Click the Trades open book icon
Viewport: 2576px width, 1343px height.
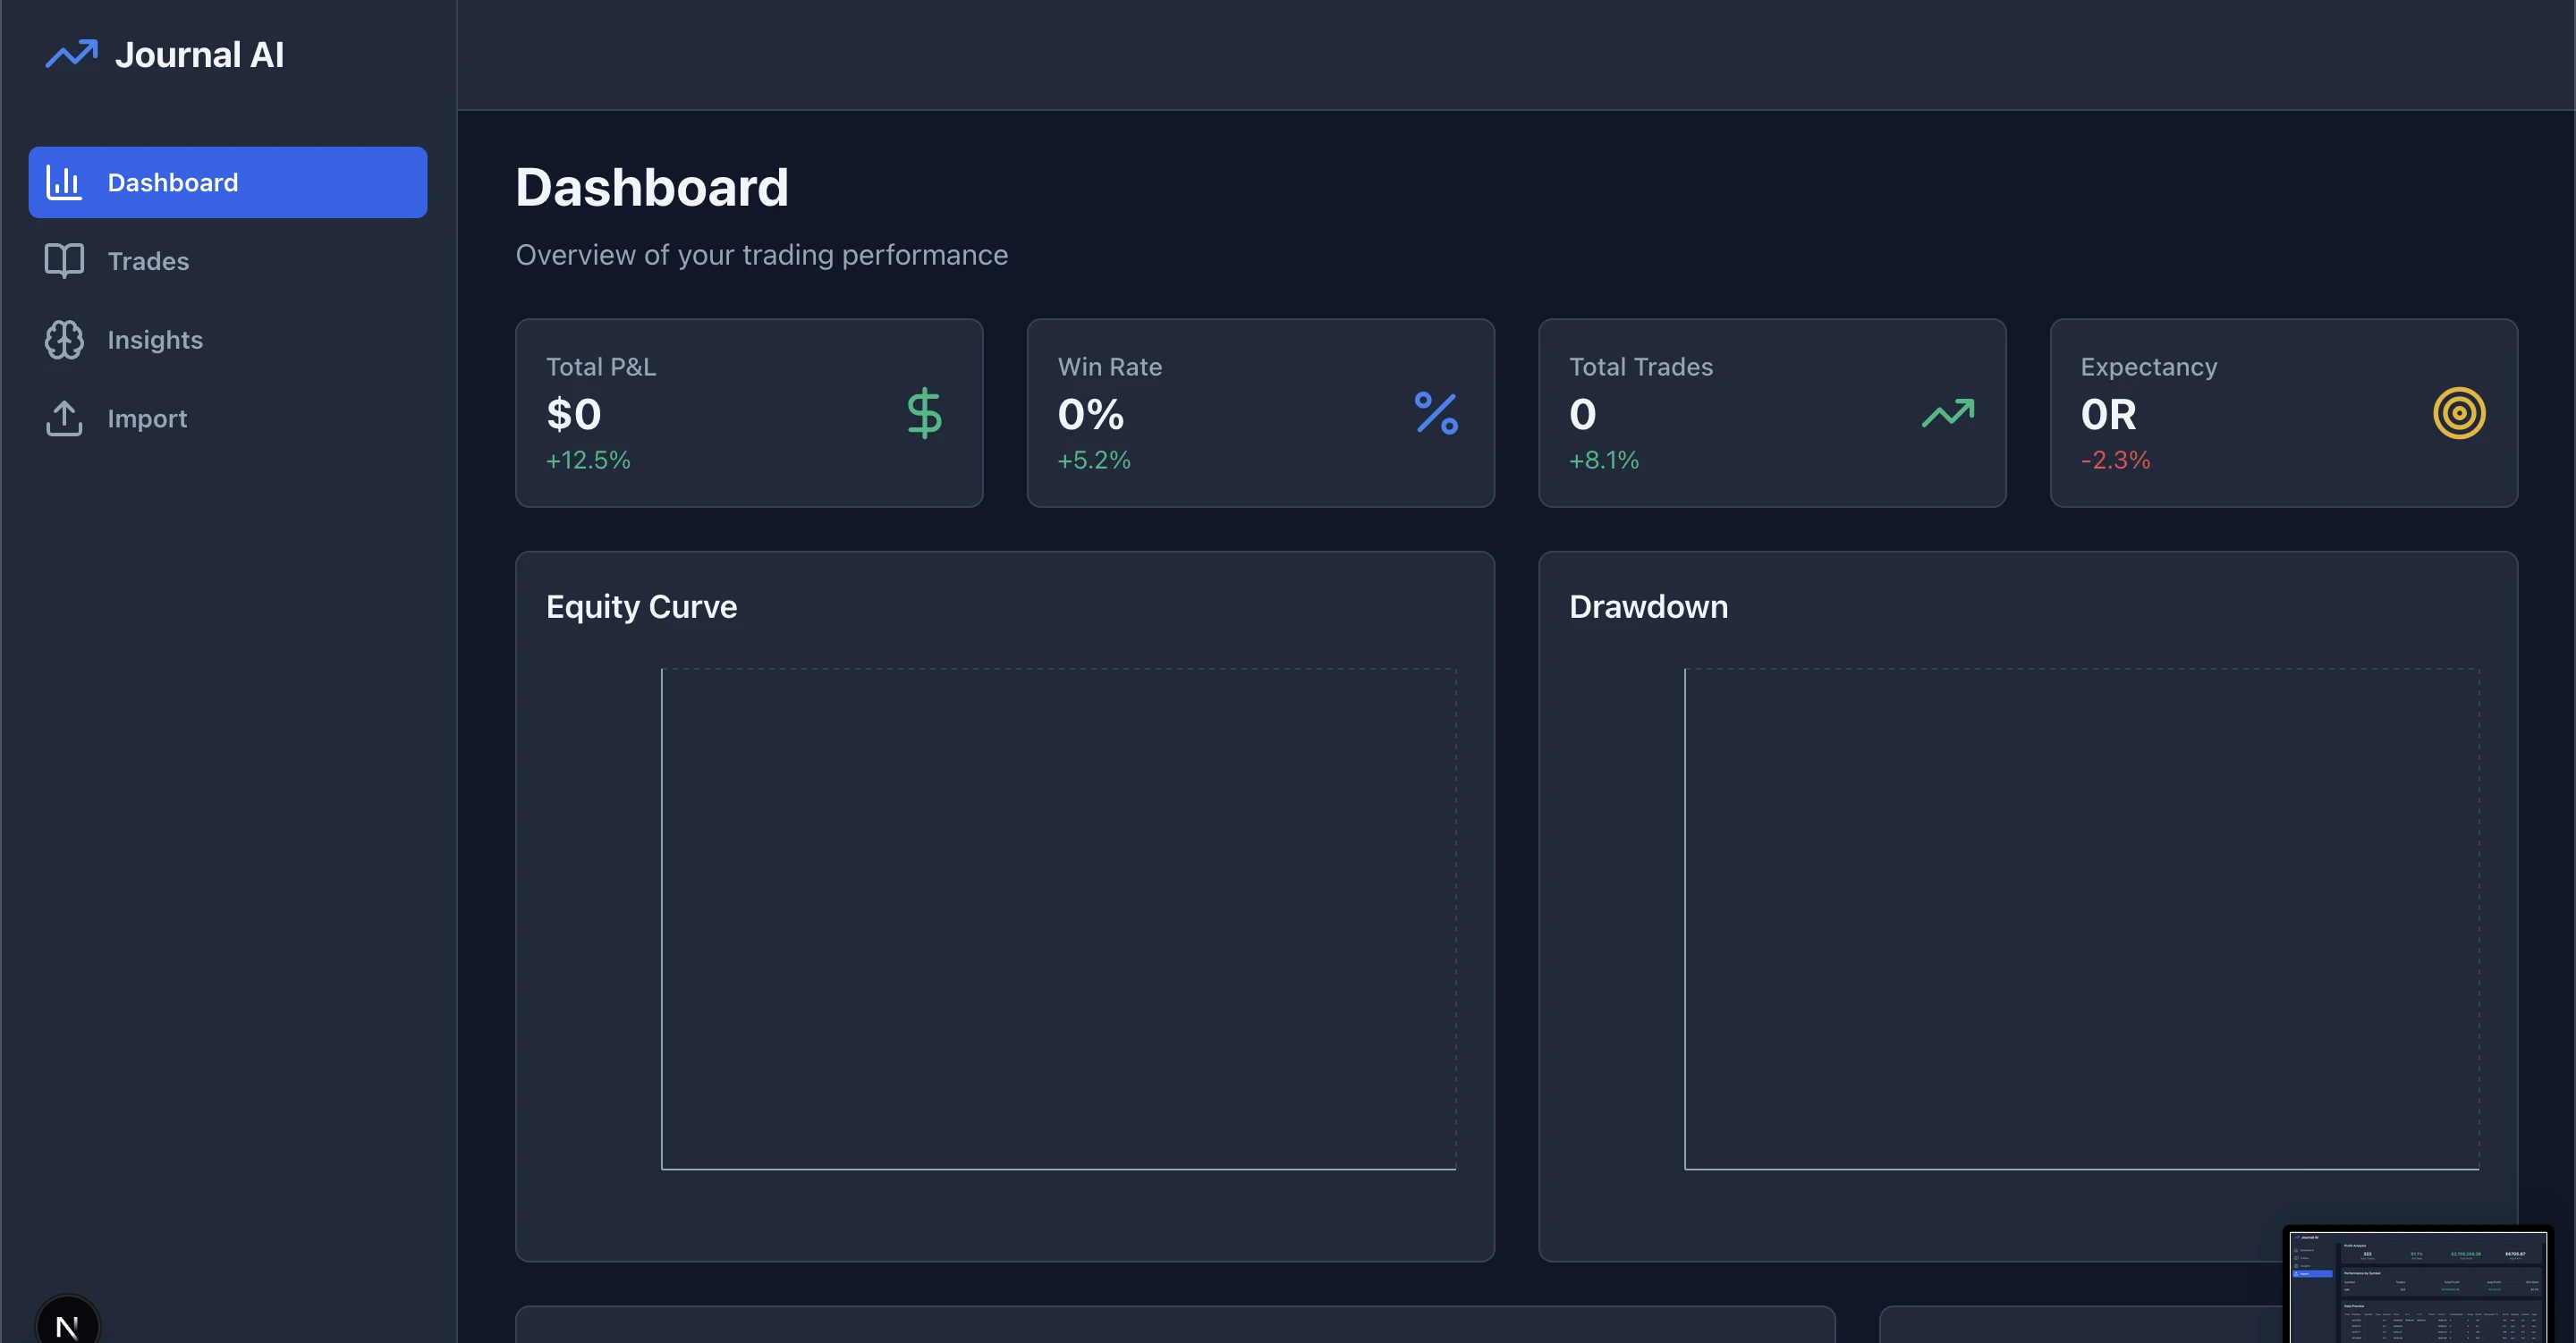[64, 261]
